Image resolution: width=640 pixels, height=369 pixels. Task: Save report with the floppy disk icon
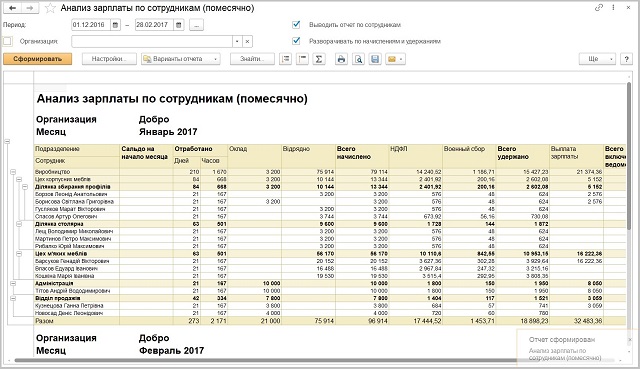[375, 59]
